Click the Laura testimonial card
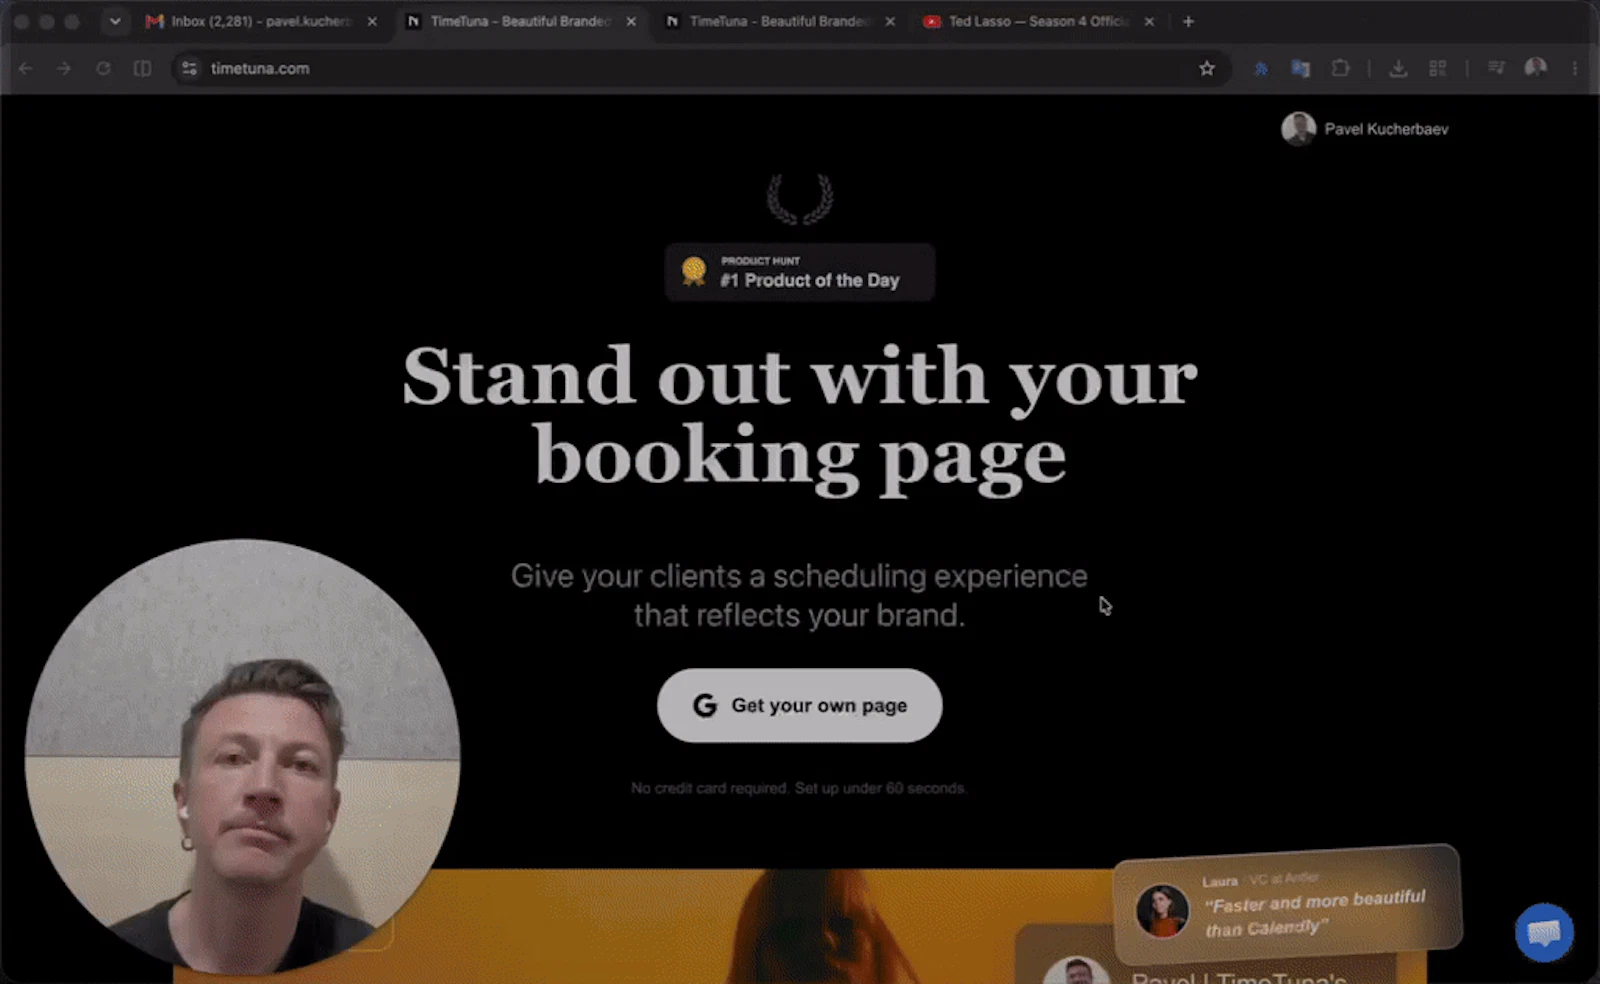Viewport: 1600px width, 984px height. (x=1288, y=904)
